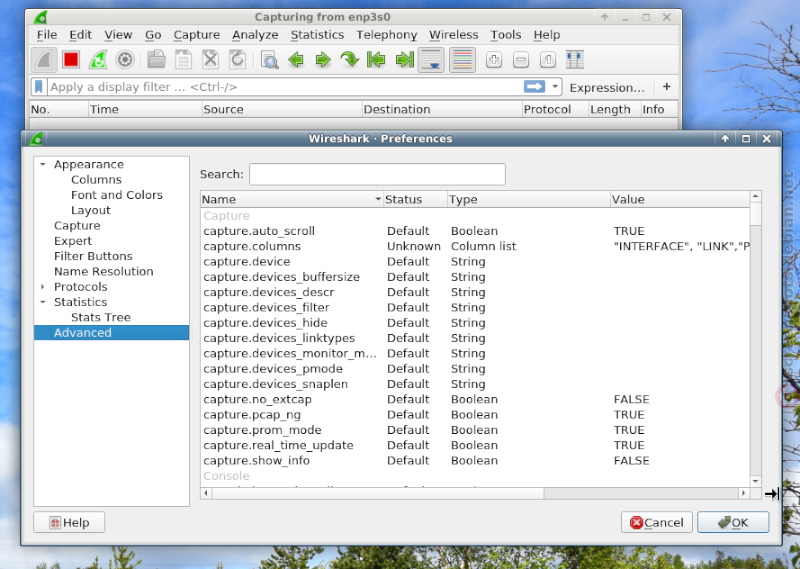Open the Statistics menu
This screenshot has width=800, height=569.
tap(317, 35)
